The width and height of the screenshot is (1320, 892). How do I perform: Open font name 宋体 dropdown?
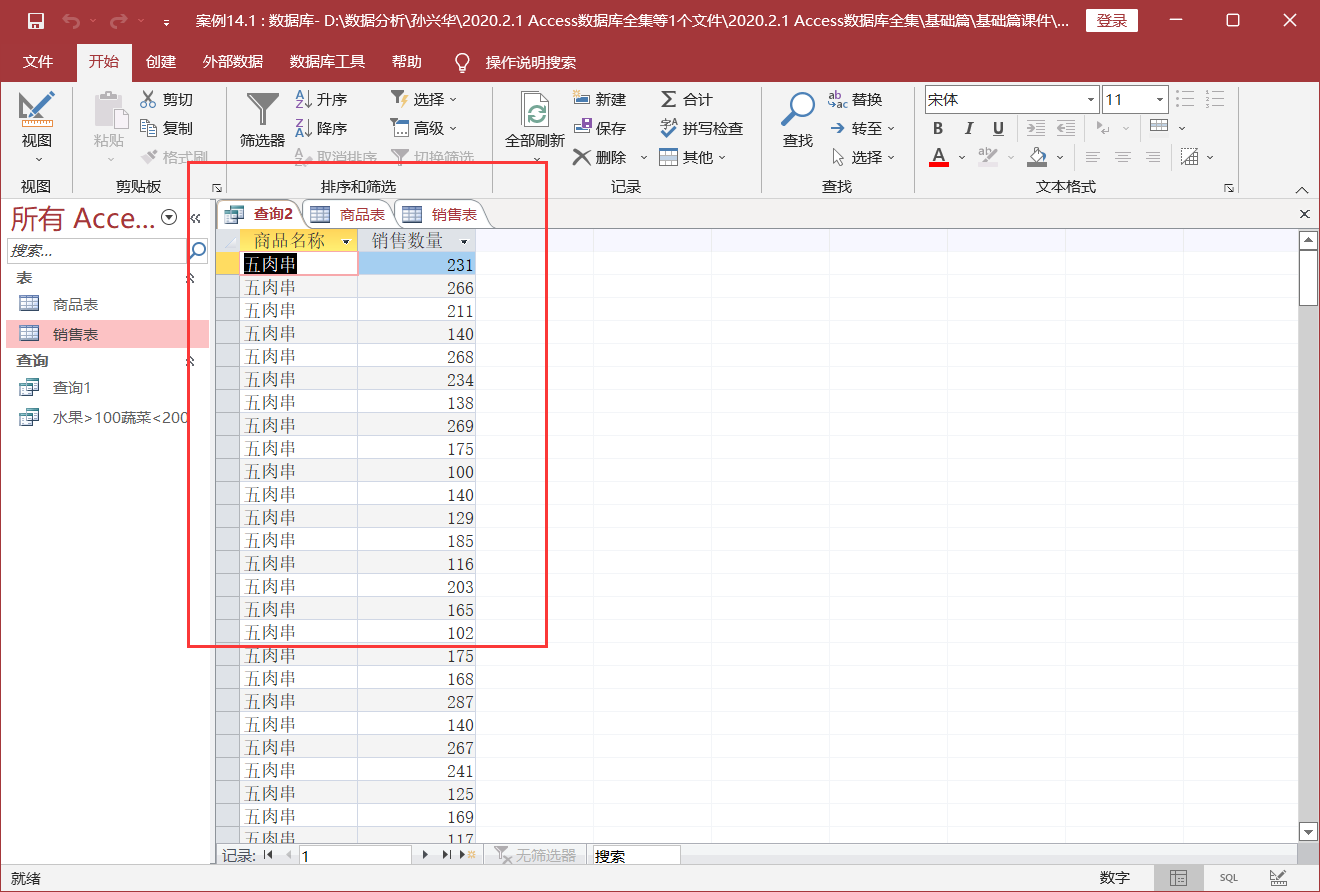[1091, 100]
